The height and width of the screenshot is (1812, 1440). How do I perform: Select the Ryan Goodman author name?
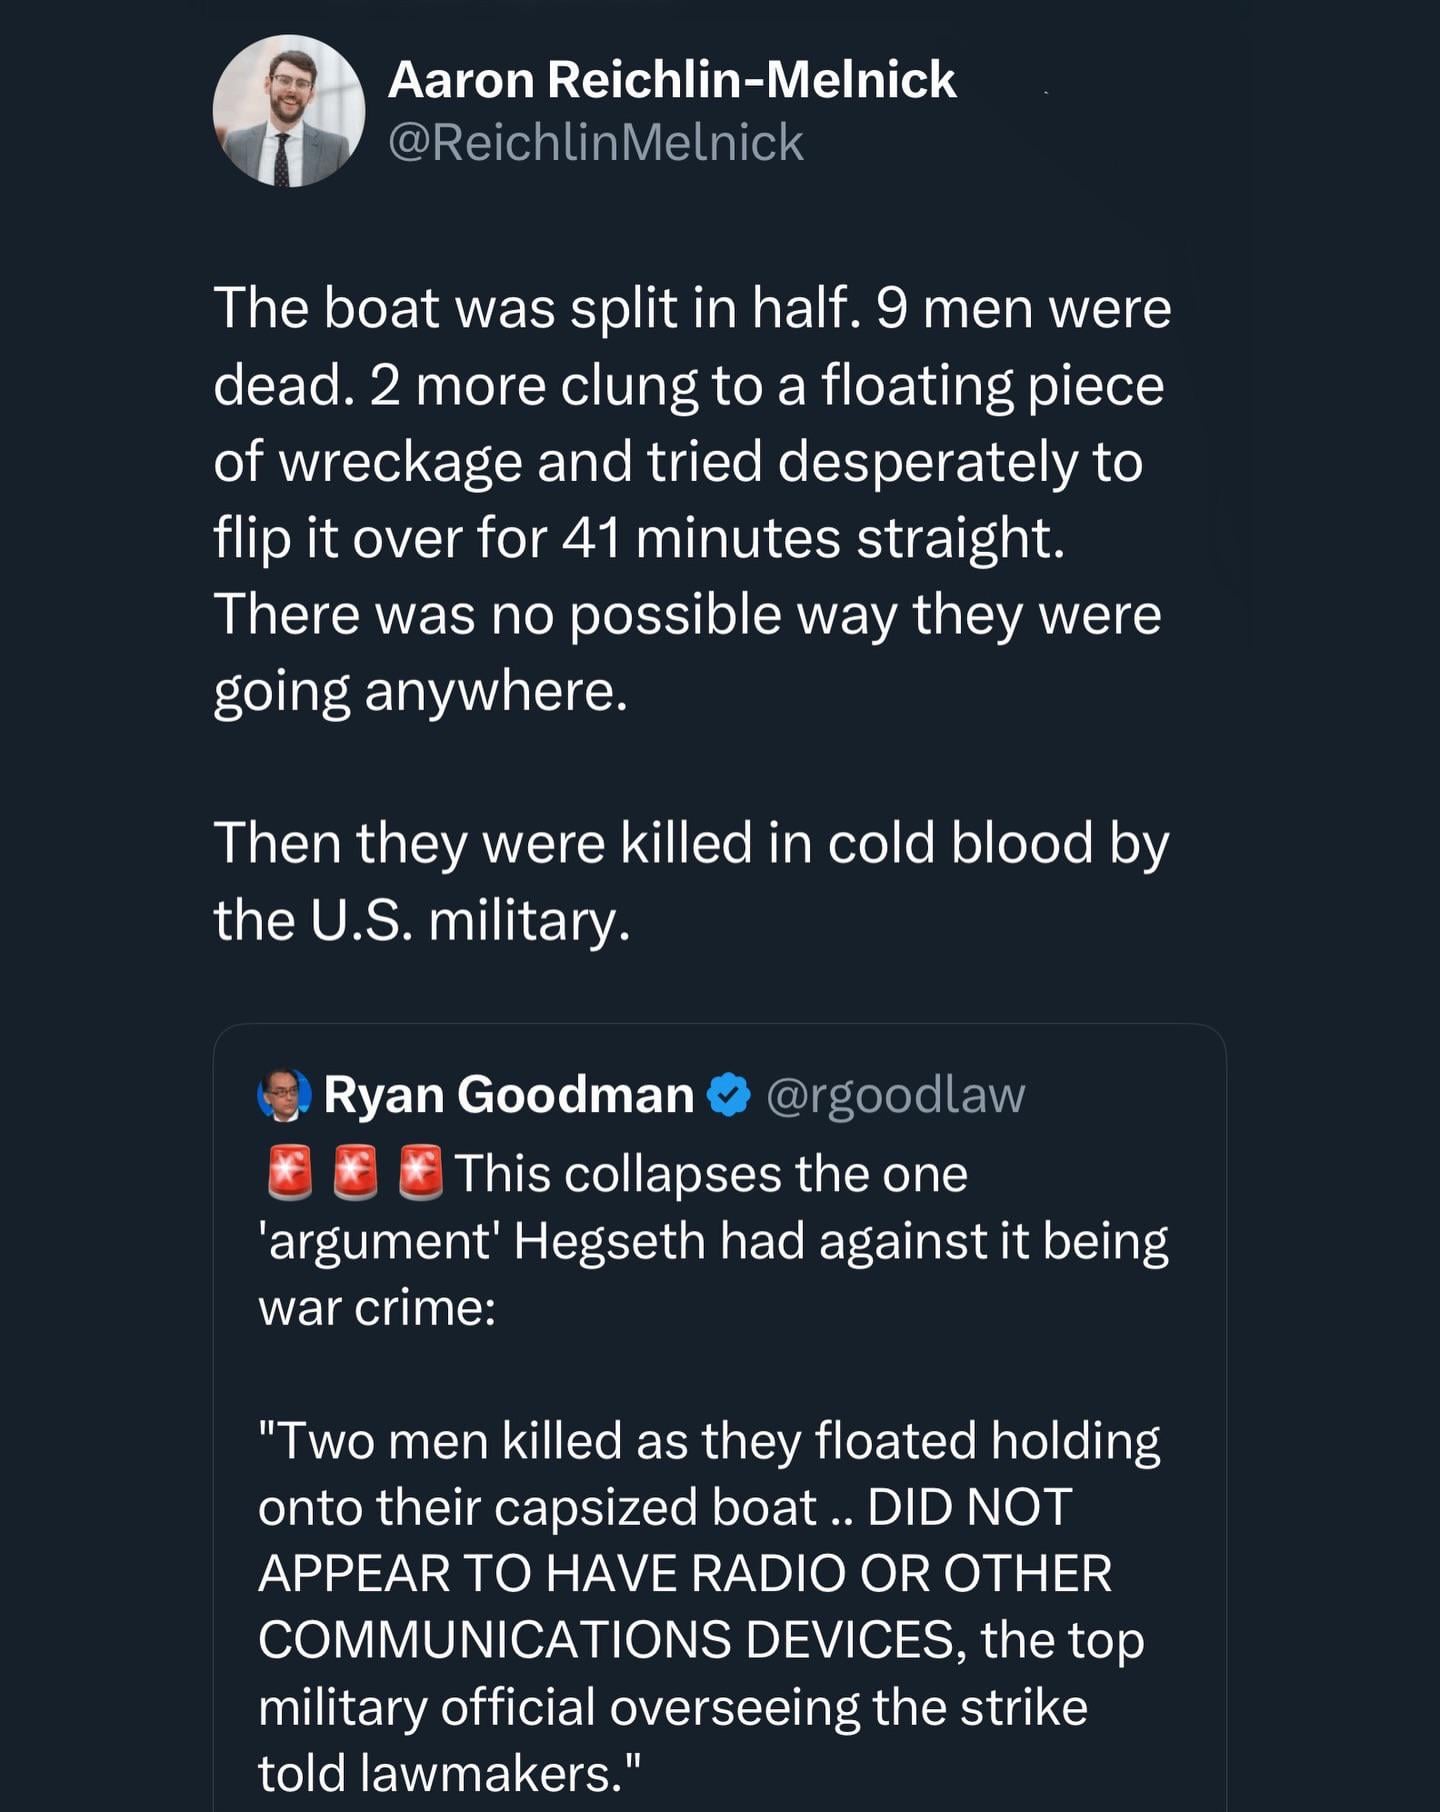coord(508,1094)
